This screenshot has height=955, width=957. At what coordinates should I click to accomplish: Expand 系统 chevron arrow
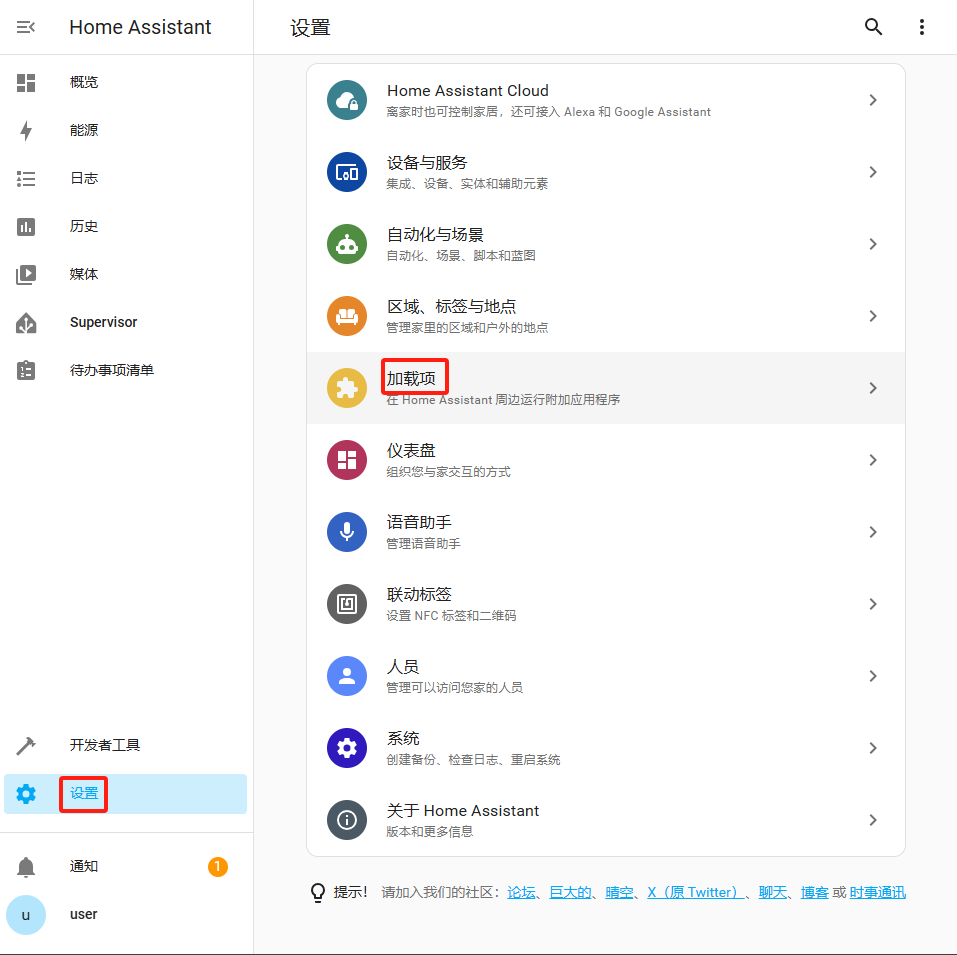(x=873, y=748)
